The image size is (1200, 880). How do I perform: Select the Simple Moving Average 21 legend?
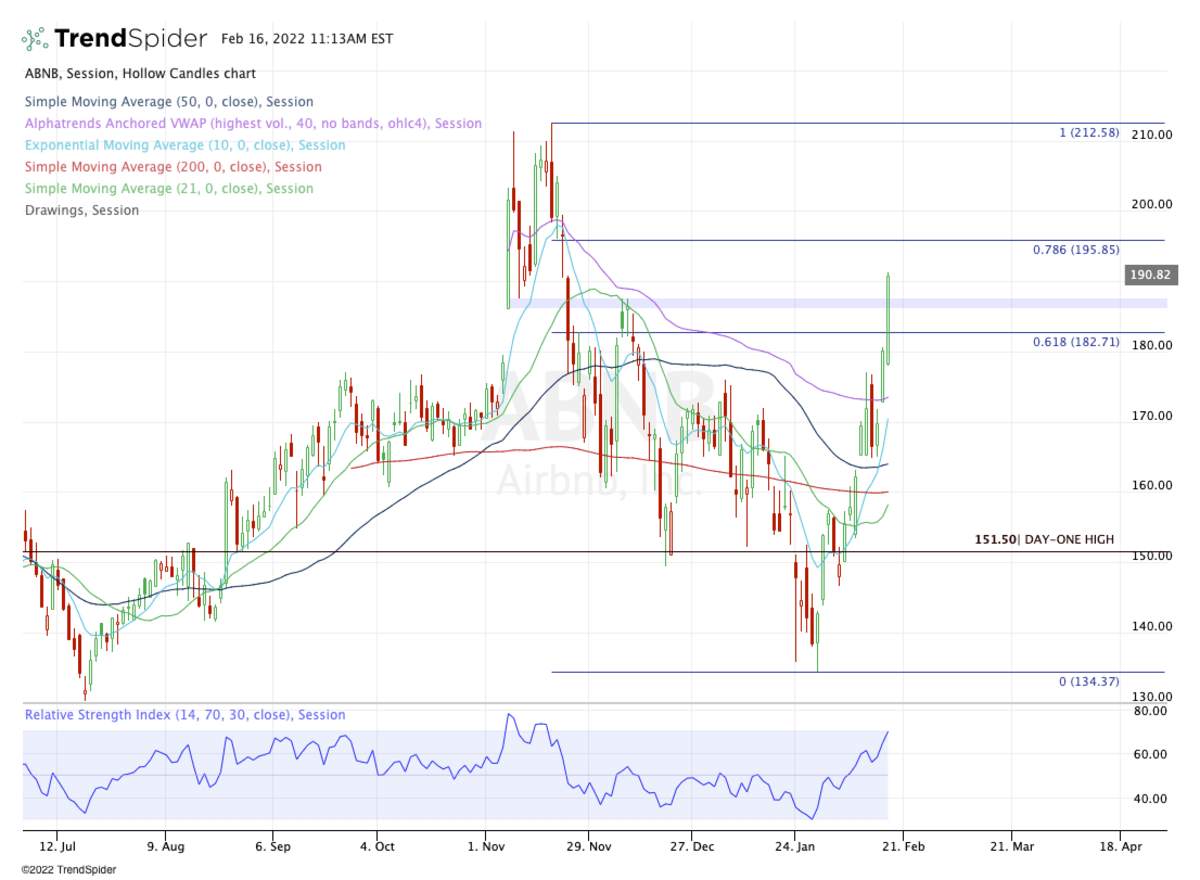coord(169,189)
